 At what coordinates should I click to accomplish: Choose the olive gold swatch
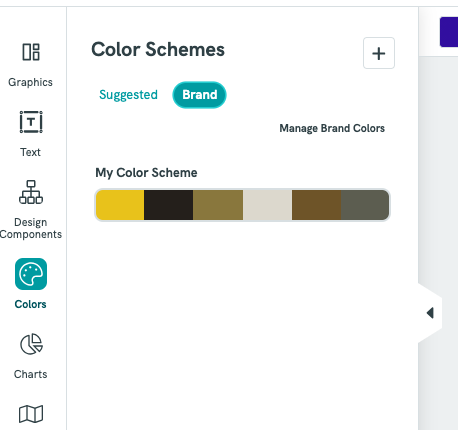(x=218, y=205)
